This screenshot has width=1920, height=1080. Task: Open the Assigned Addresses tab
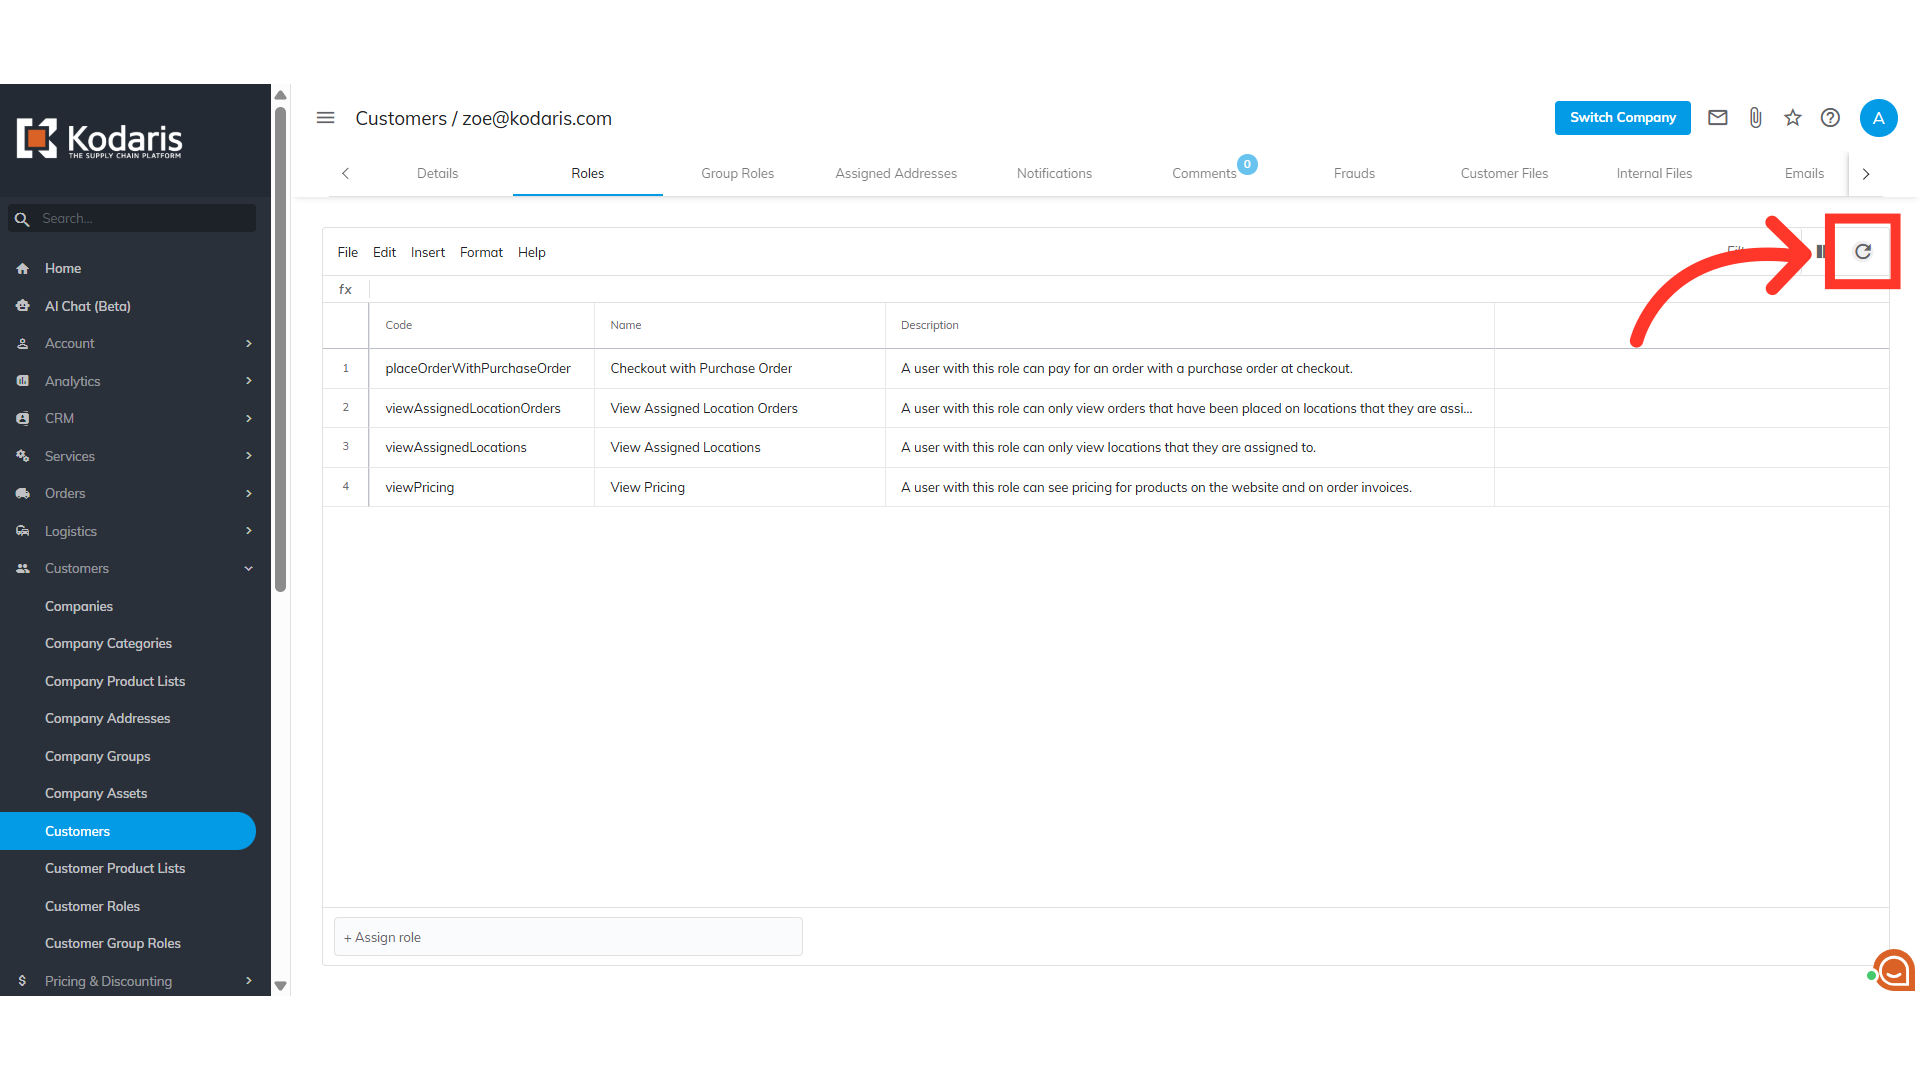895,174
